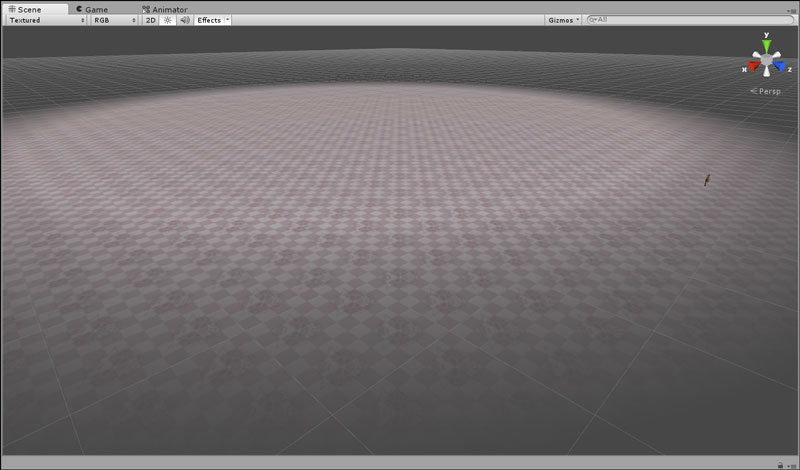Click the green Y axis cone
Screen dimensions: 800x470
click(766, 45)
